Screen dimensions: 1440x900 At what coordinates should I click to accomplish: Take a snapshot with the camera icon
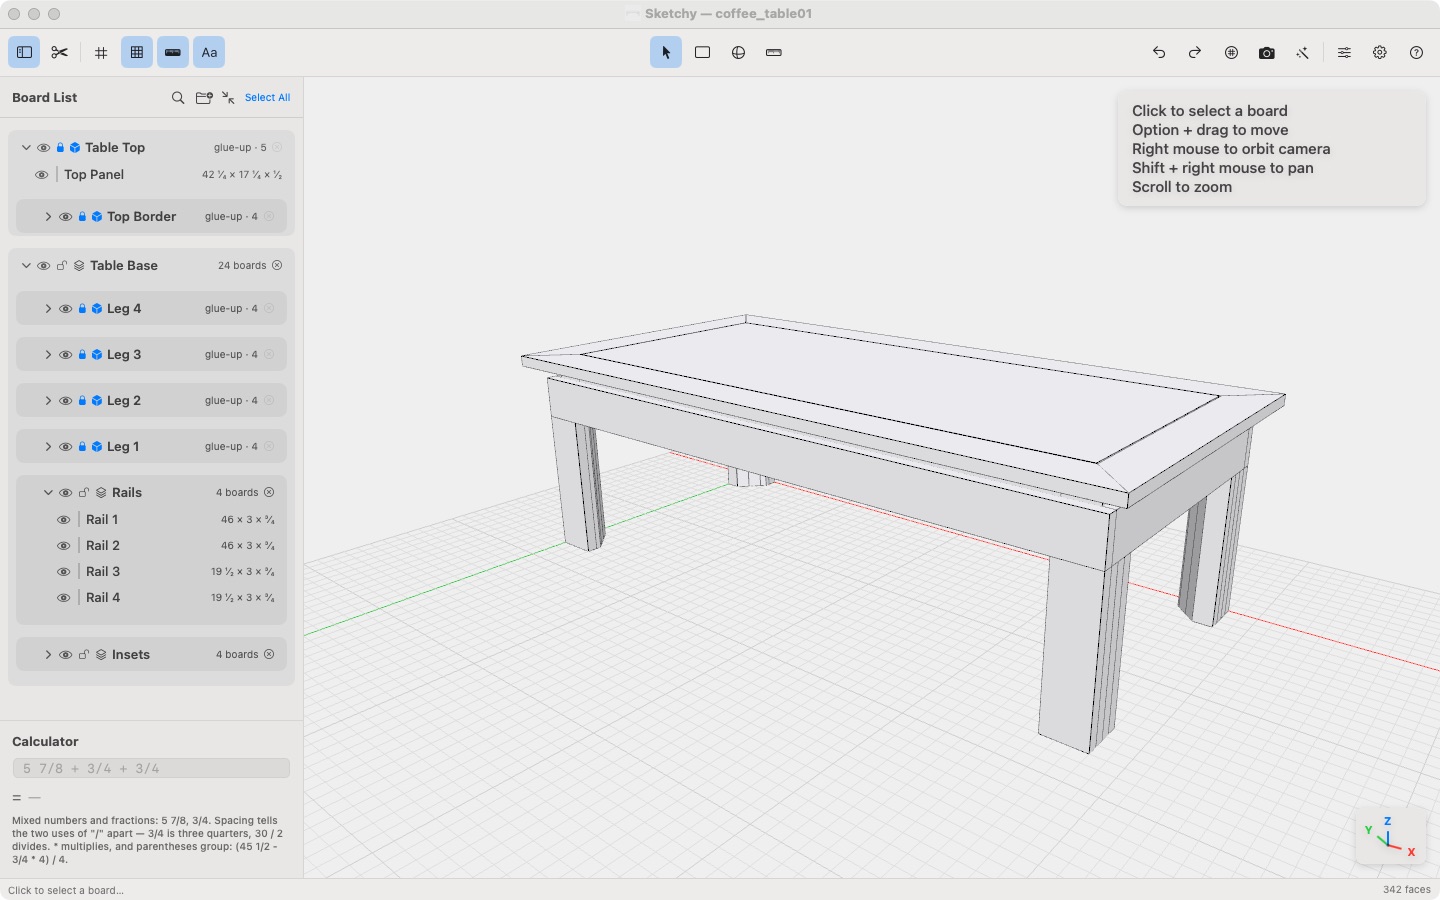click(x=1267, y=52)
